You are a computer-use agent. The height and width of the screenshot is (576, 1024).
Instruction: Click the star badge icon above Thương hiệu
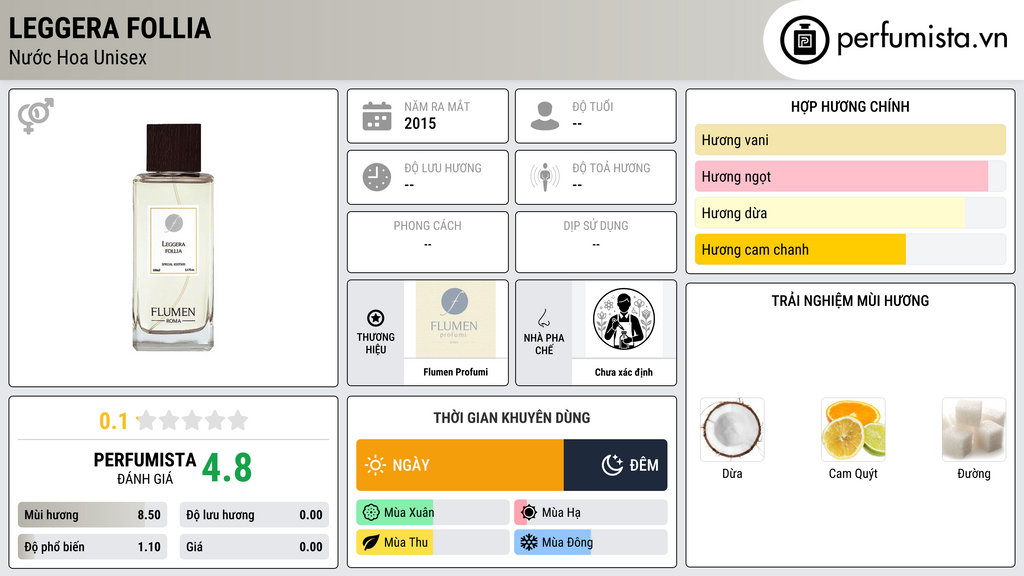pyautogui.click(x=376, y=318)
